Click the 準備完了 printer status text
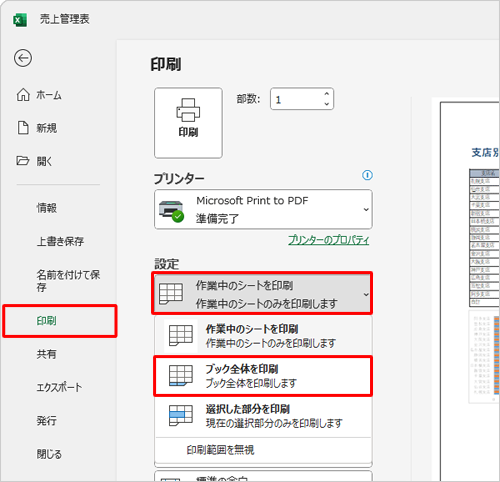This screenshot has height=482, width=500. [x=217, y=219]
